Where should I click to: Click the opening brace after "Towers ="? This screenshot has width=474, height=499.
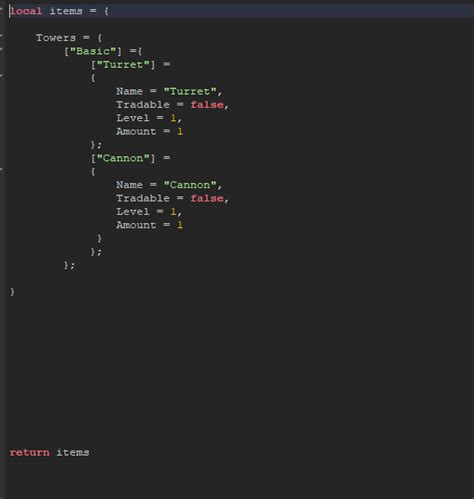pos(99,38)
